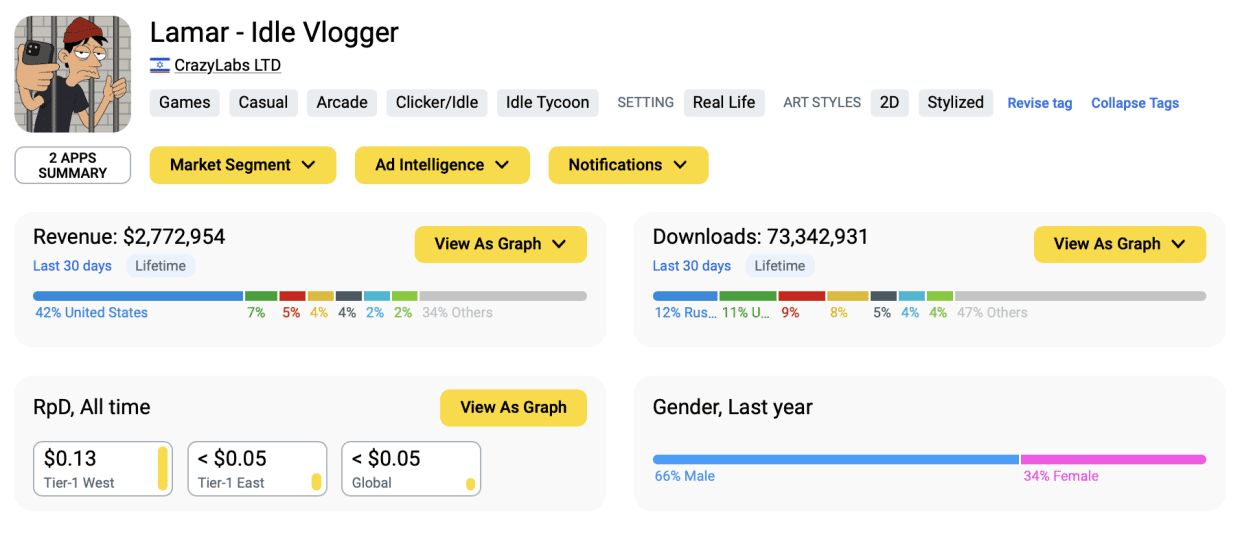Select Lifetime toggle under Revenue
1240x533 pixels.
pos(160,266)
